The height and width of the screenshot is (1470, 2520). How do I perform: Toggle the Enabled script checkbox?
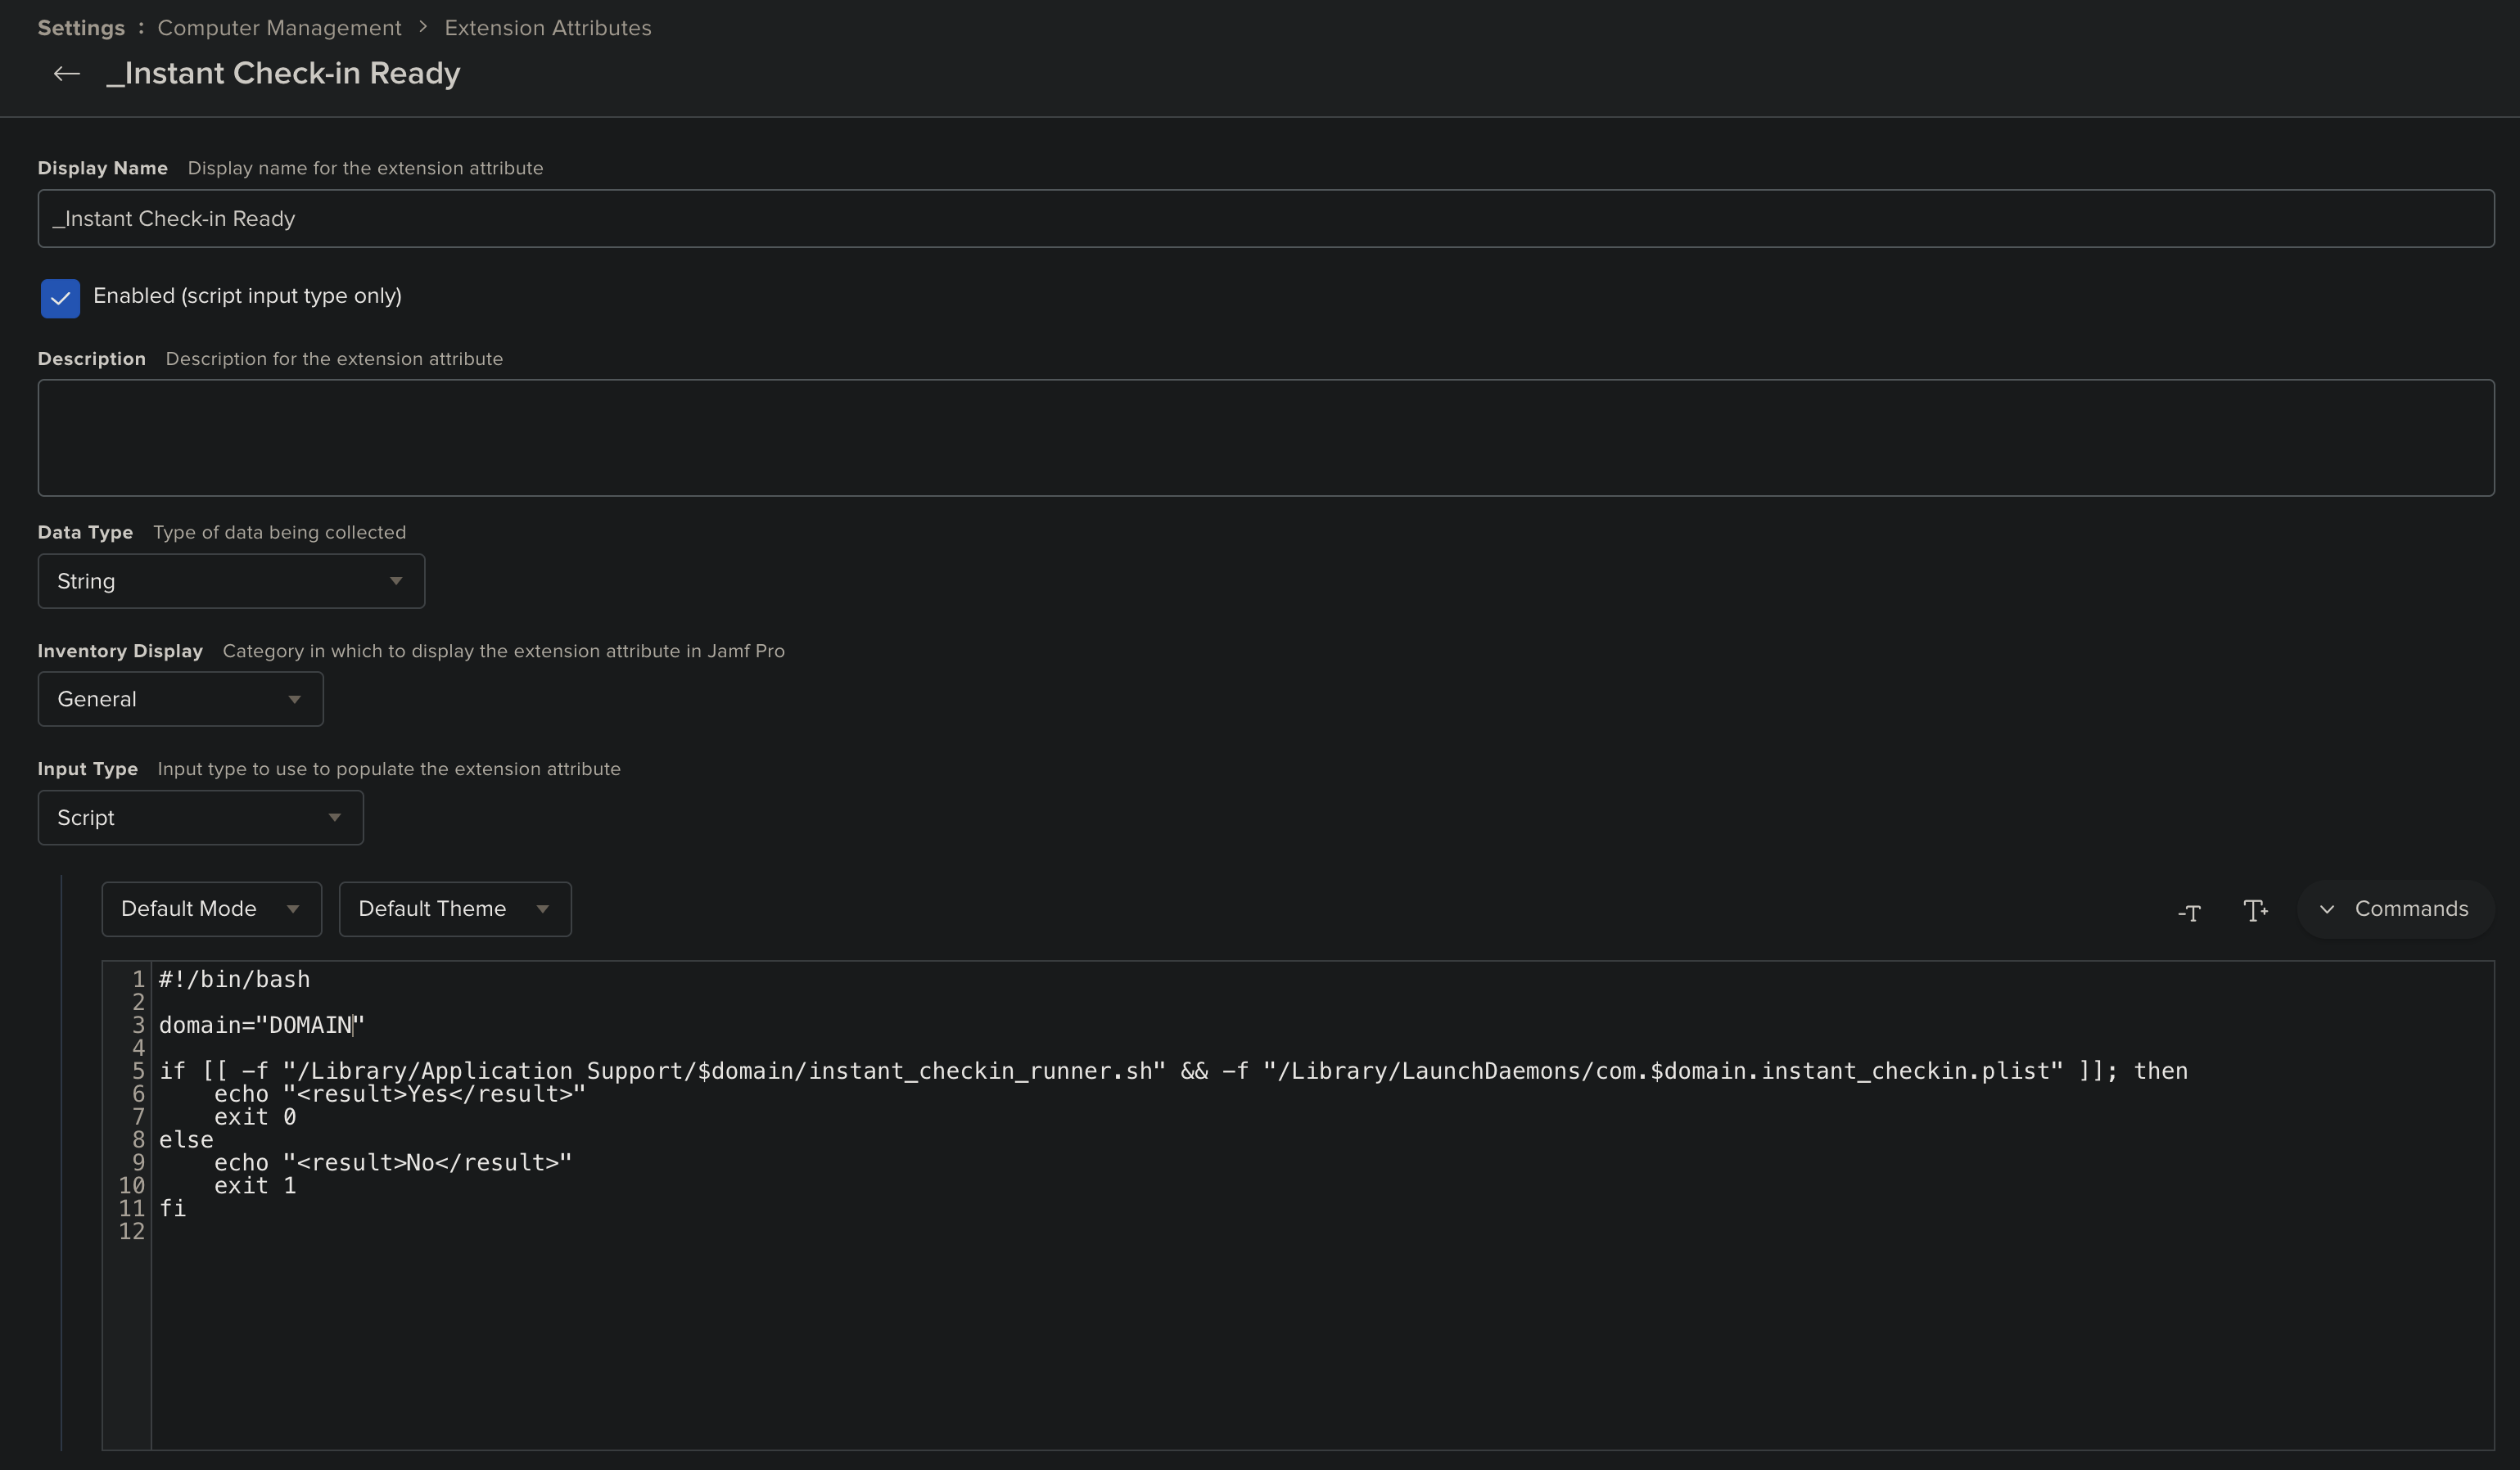pyautogui.click(x=60, y=298)
